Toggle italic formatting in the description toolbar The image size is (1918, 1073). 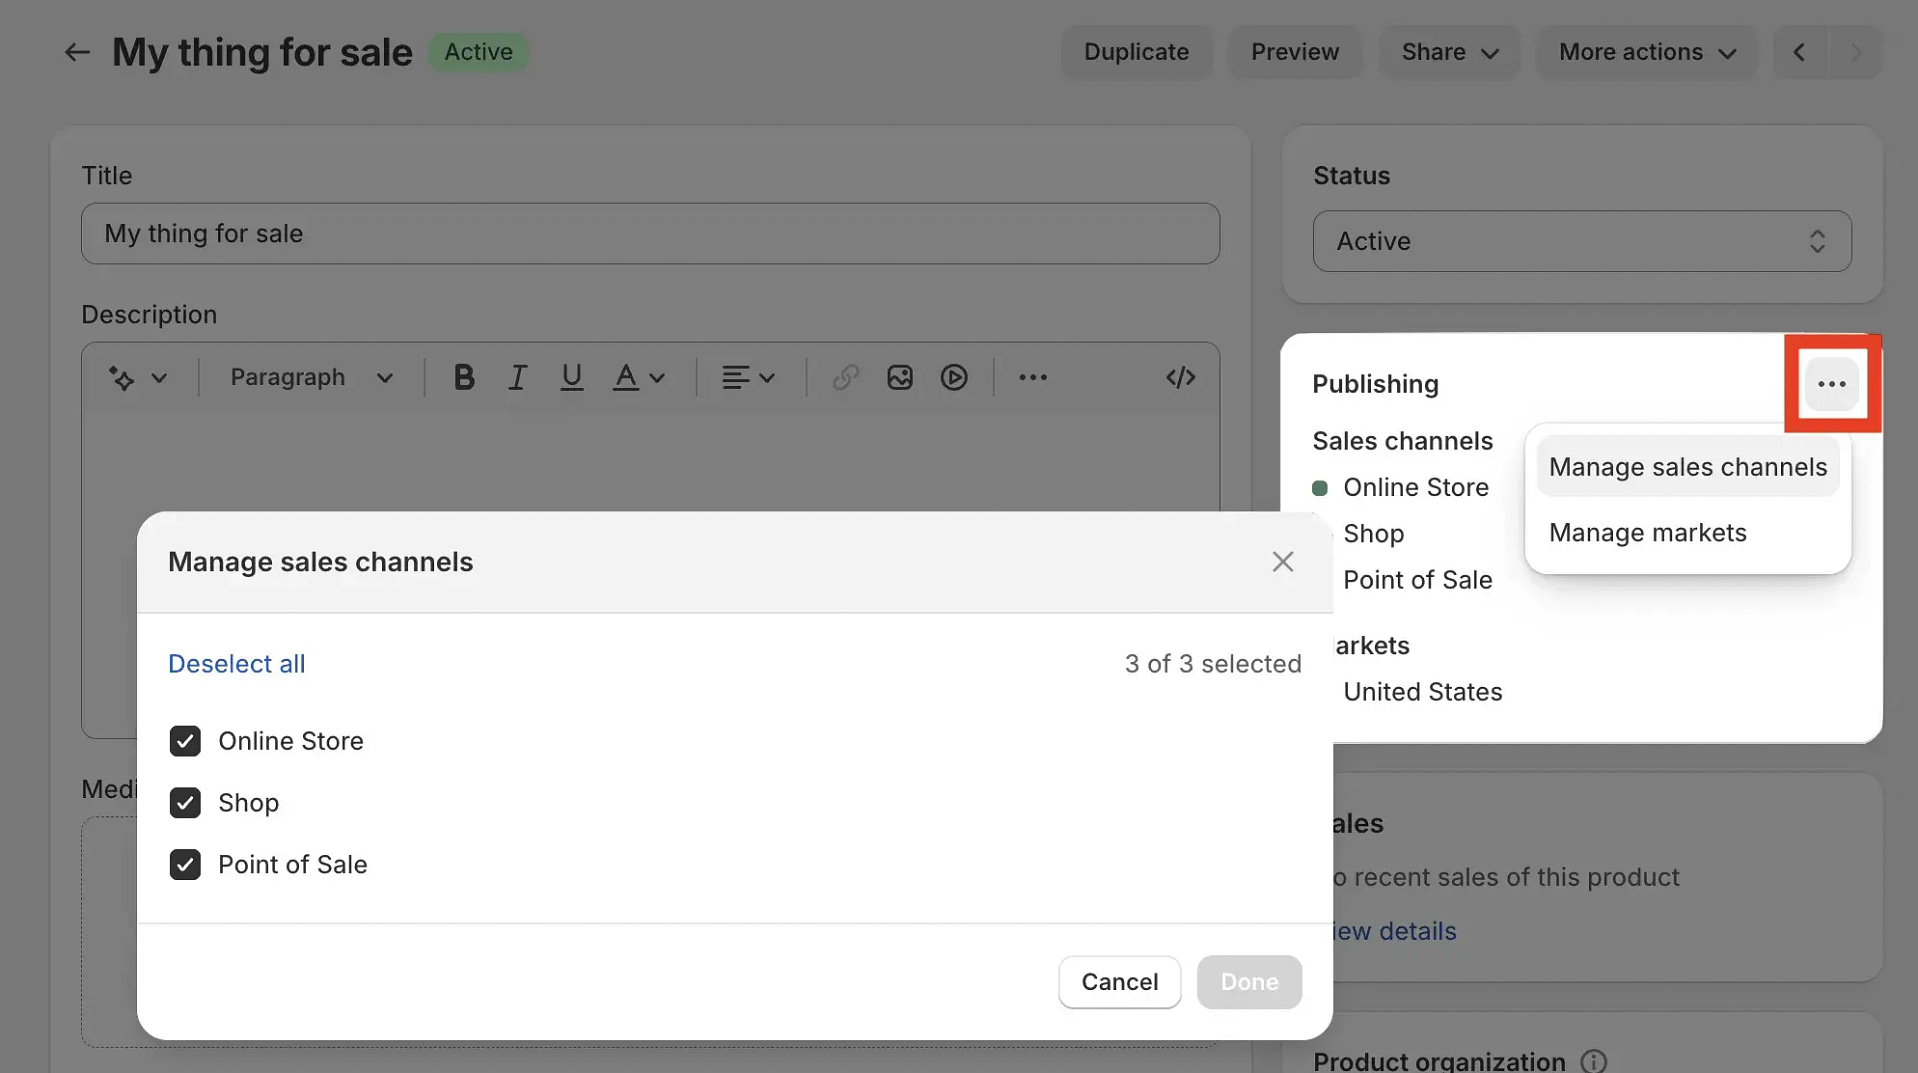(x=517, y=377)
